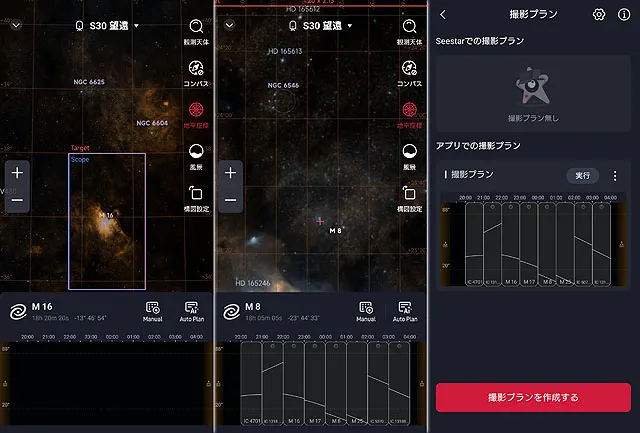The height and width of the screenshot is (433, 640).
Task: Open Auto Plan for M 8
Action: (405, 312)
